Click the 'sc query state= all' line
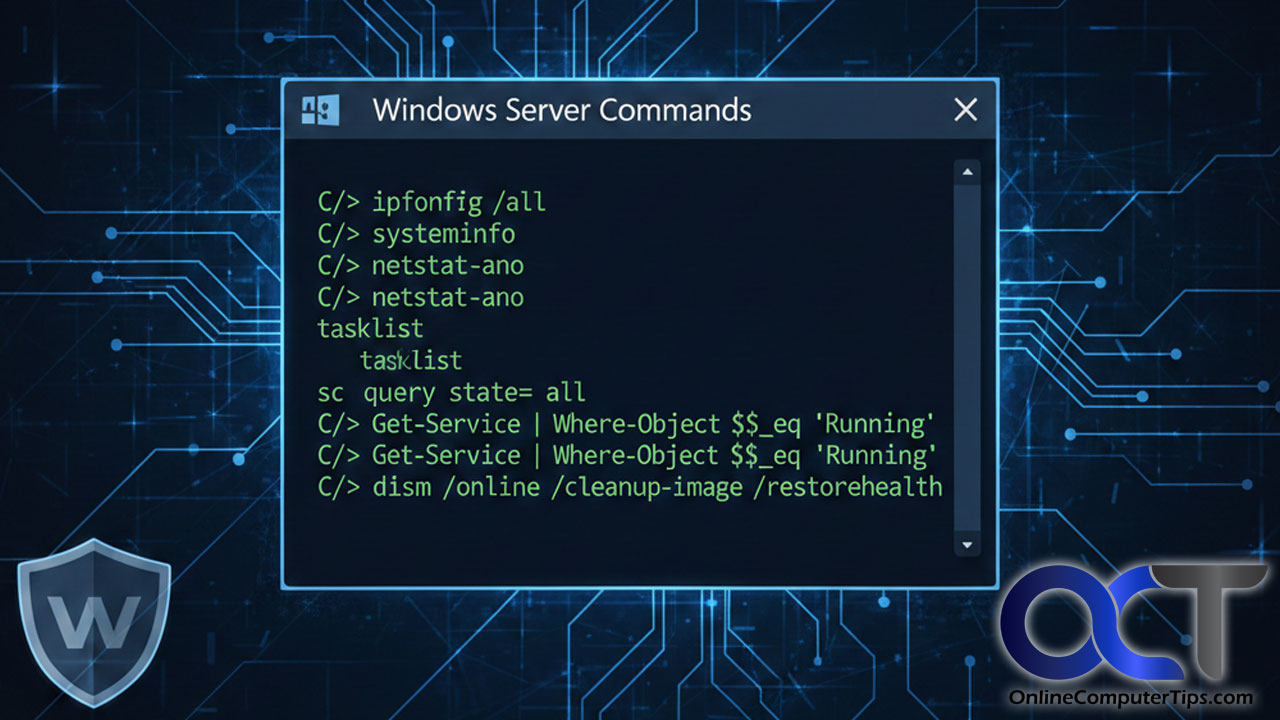 pyautogui.click(x=451, y=392)
